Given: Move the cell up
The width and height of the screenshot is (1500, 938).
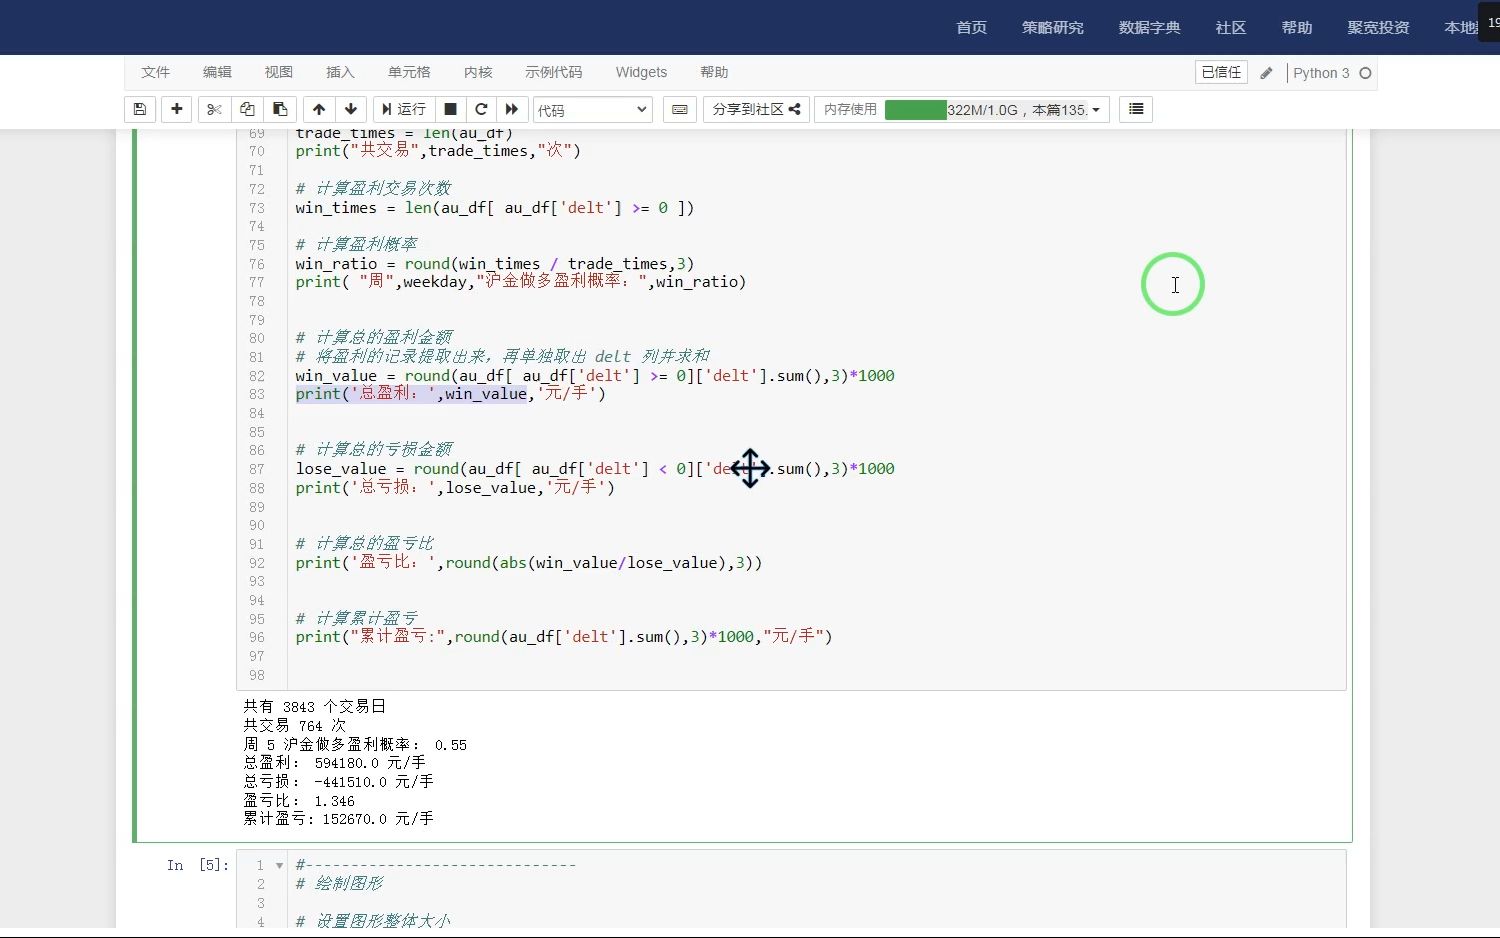Looking at the screenshot, I should pyautogui.click(x=319, y=109).
